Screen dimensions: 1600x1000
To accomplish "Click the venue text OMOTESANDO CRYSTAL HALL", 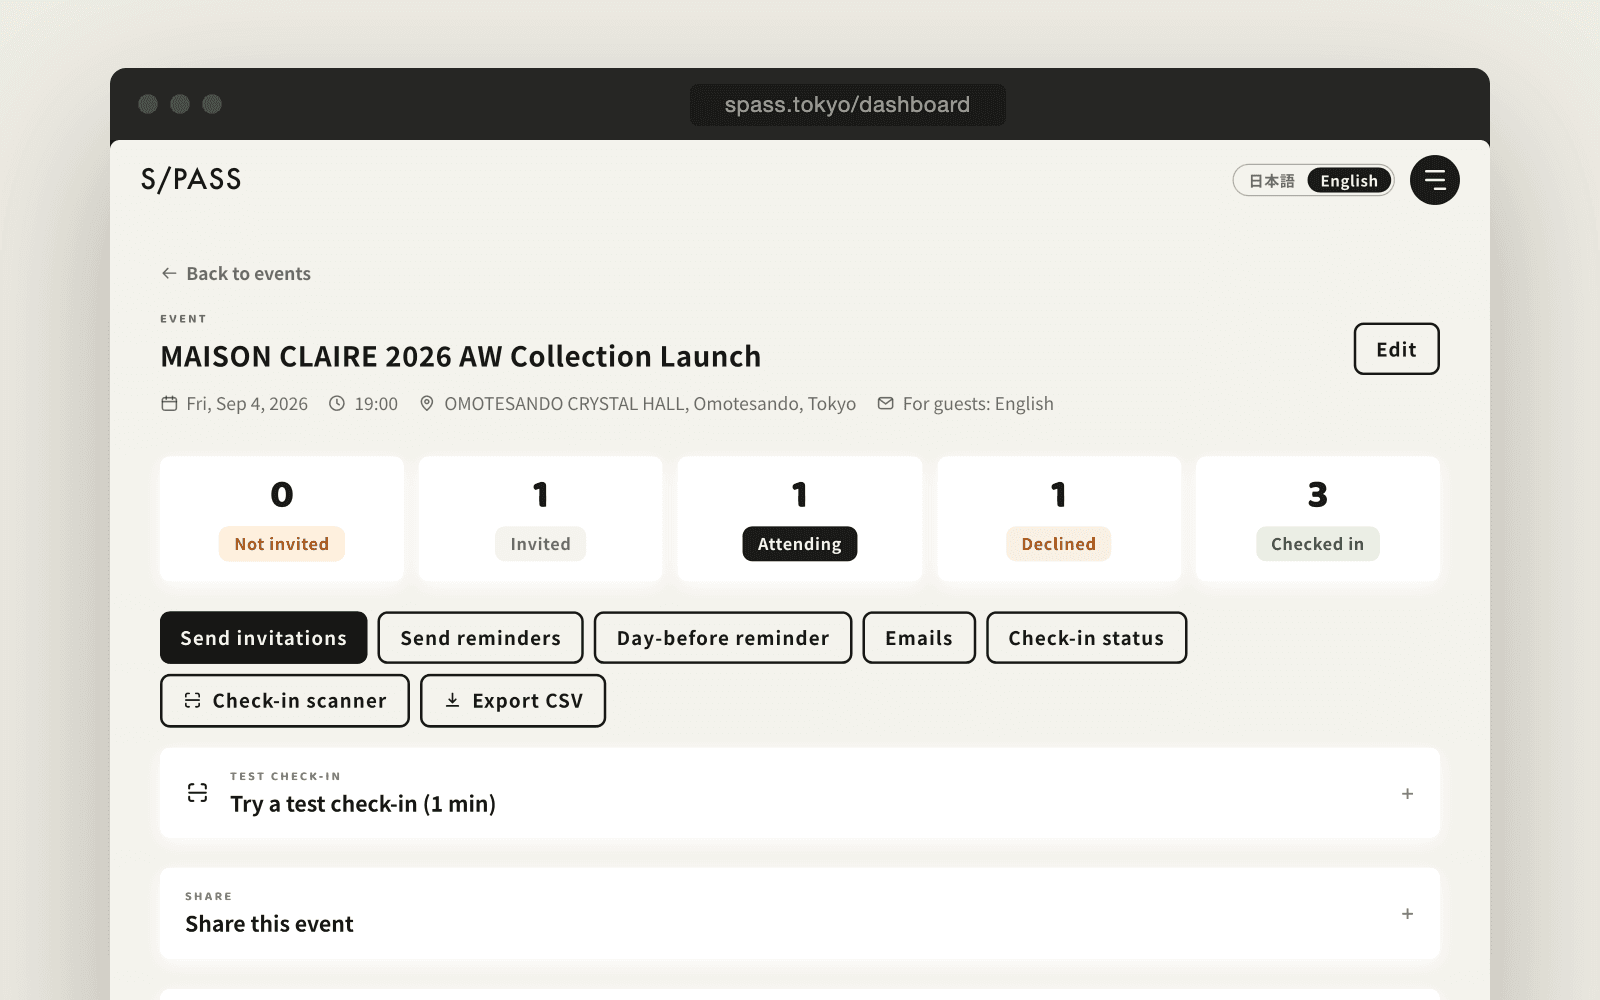I will [650, 403].
